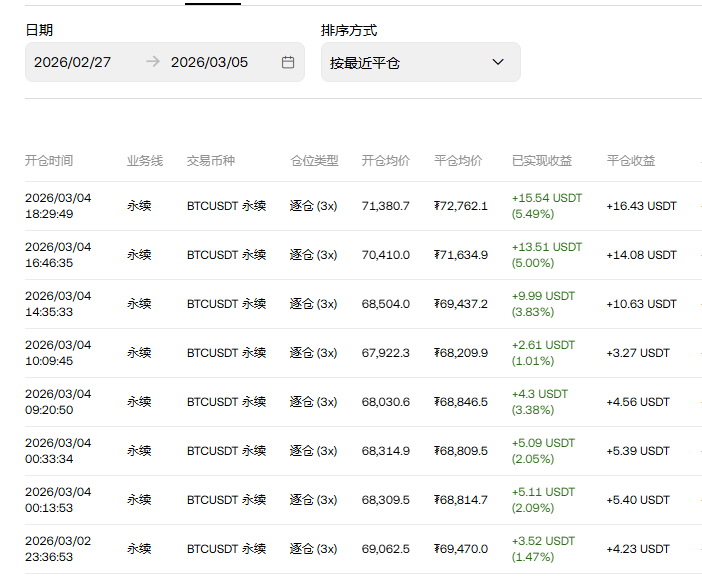Click close price 68,809.5

click(461, 451)
